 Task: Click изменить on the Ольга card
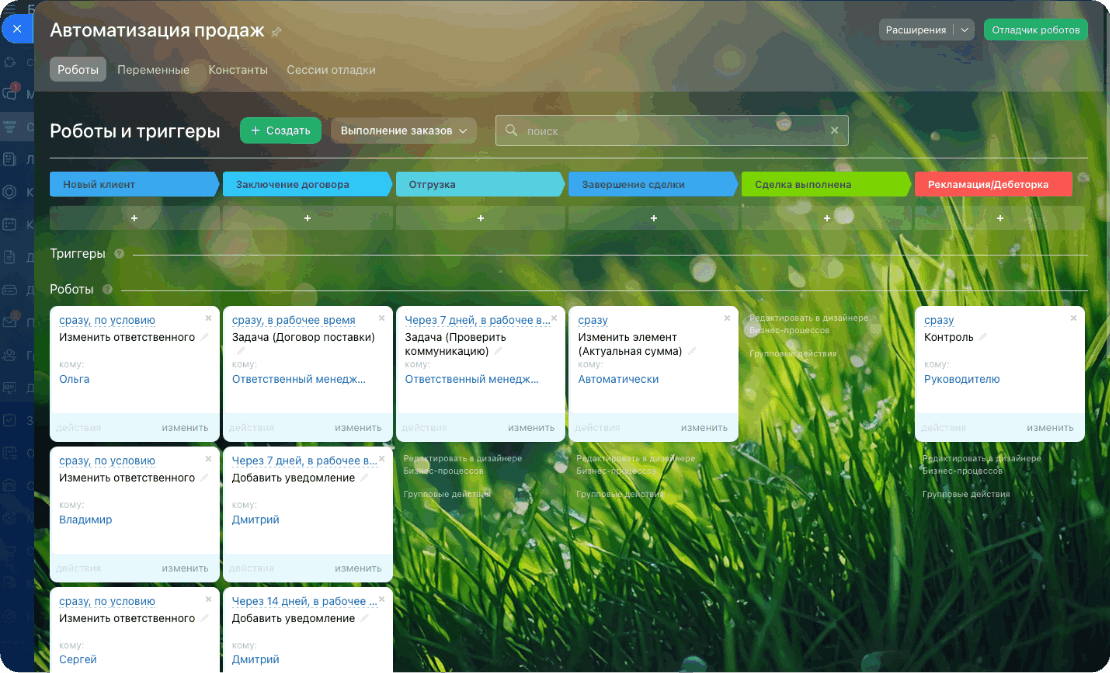pyautogui.click(x=185, y=427)
